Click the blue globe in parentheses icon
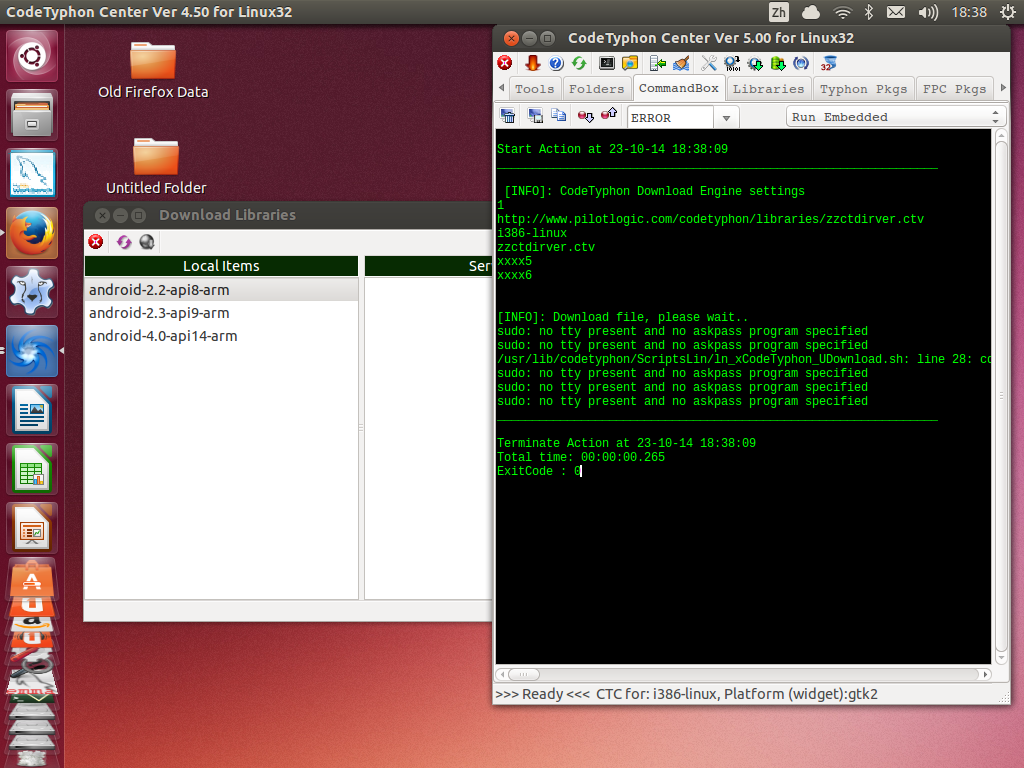The height and width of the screenshot is (768, 1024). (x=801, y=63)
